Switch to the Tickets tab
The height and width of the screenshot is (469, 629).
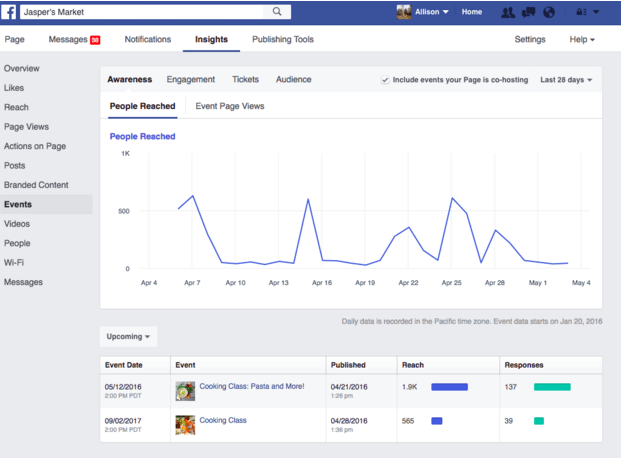coord(246,79)
